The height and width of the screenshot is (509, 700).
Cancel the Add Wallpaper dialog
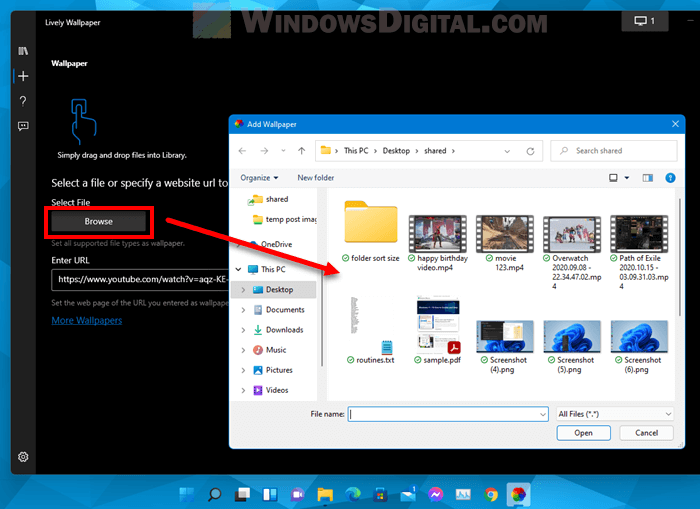pyautogui.click(x=646, y=433)
